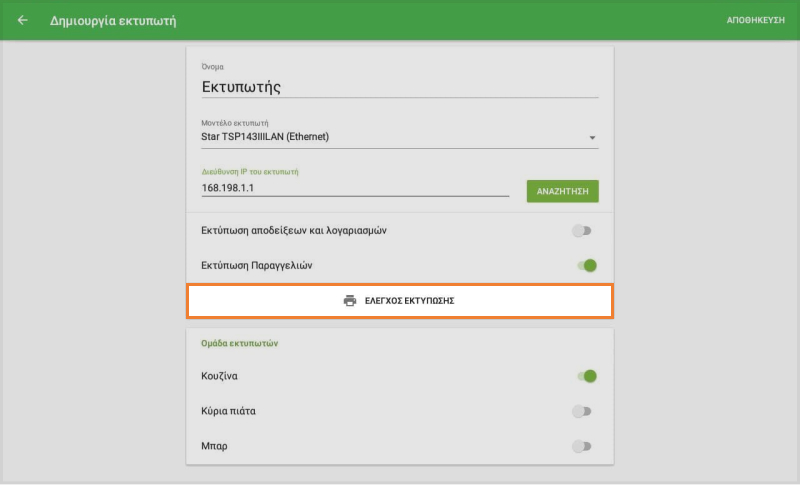
Task: Open the printer model dropdown arrow
Action: point(592,137)
